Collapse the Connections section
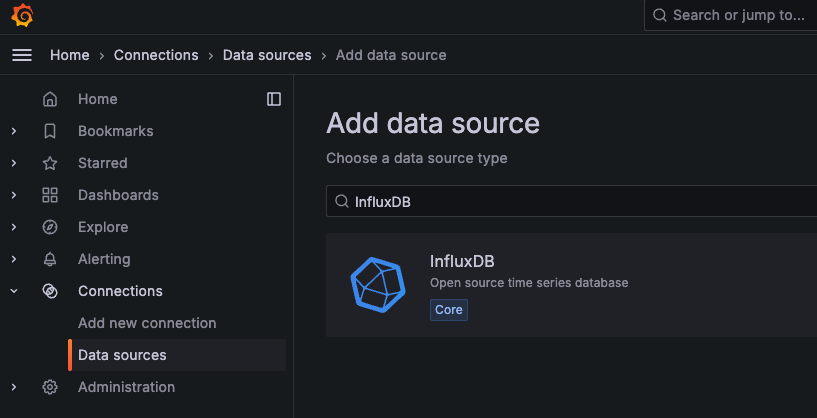 point(14,291)
